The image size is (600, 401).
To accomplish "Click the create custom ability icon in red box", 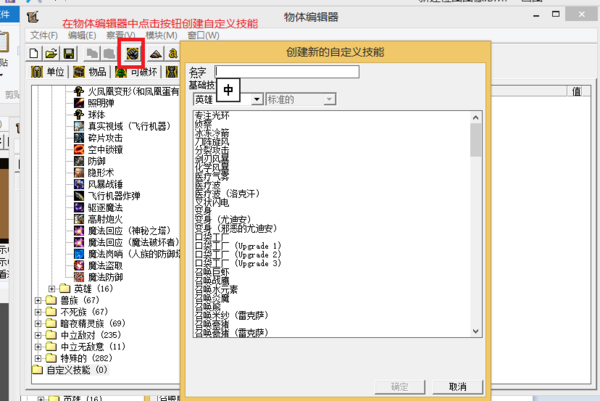I will point(131,52).
